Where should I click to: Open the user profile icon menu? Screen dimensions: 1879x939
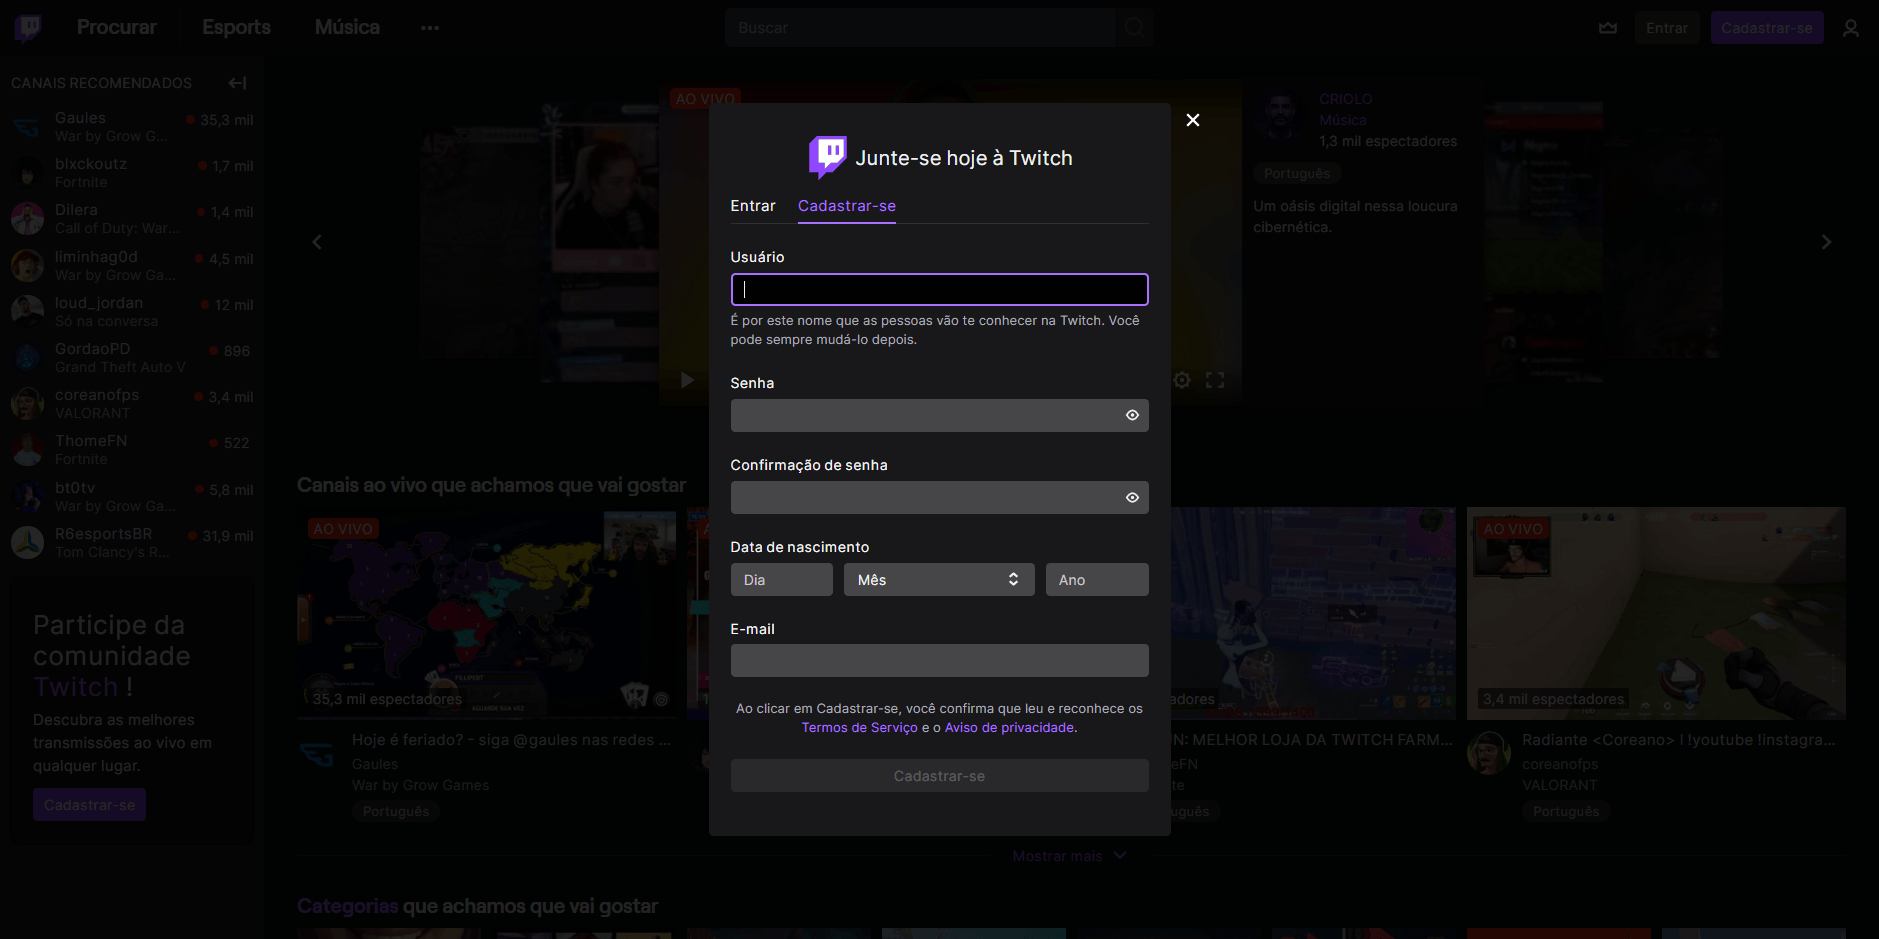pyautogui.click(x=1850, y=28)
